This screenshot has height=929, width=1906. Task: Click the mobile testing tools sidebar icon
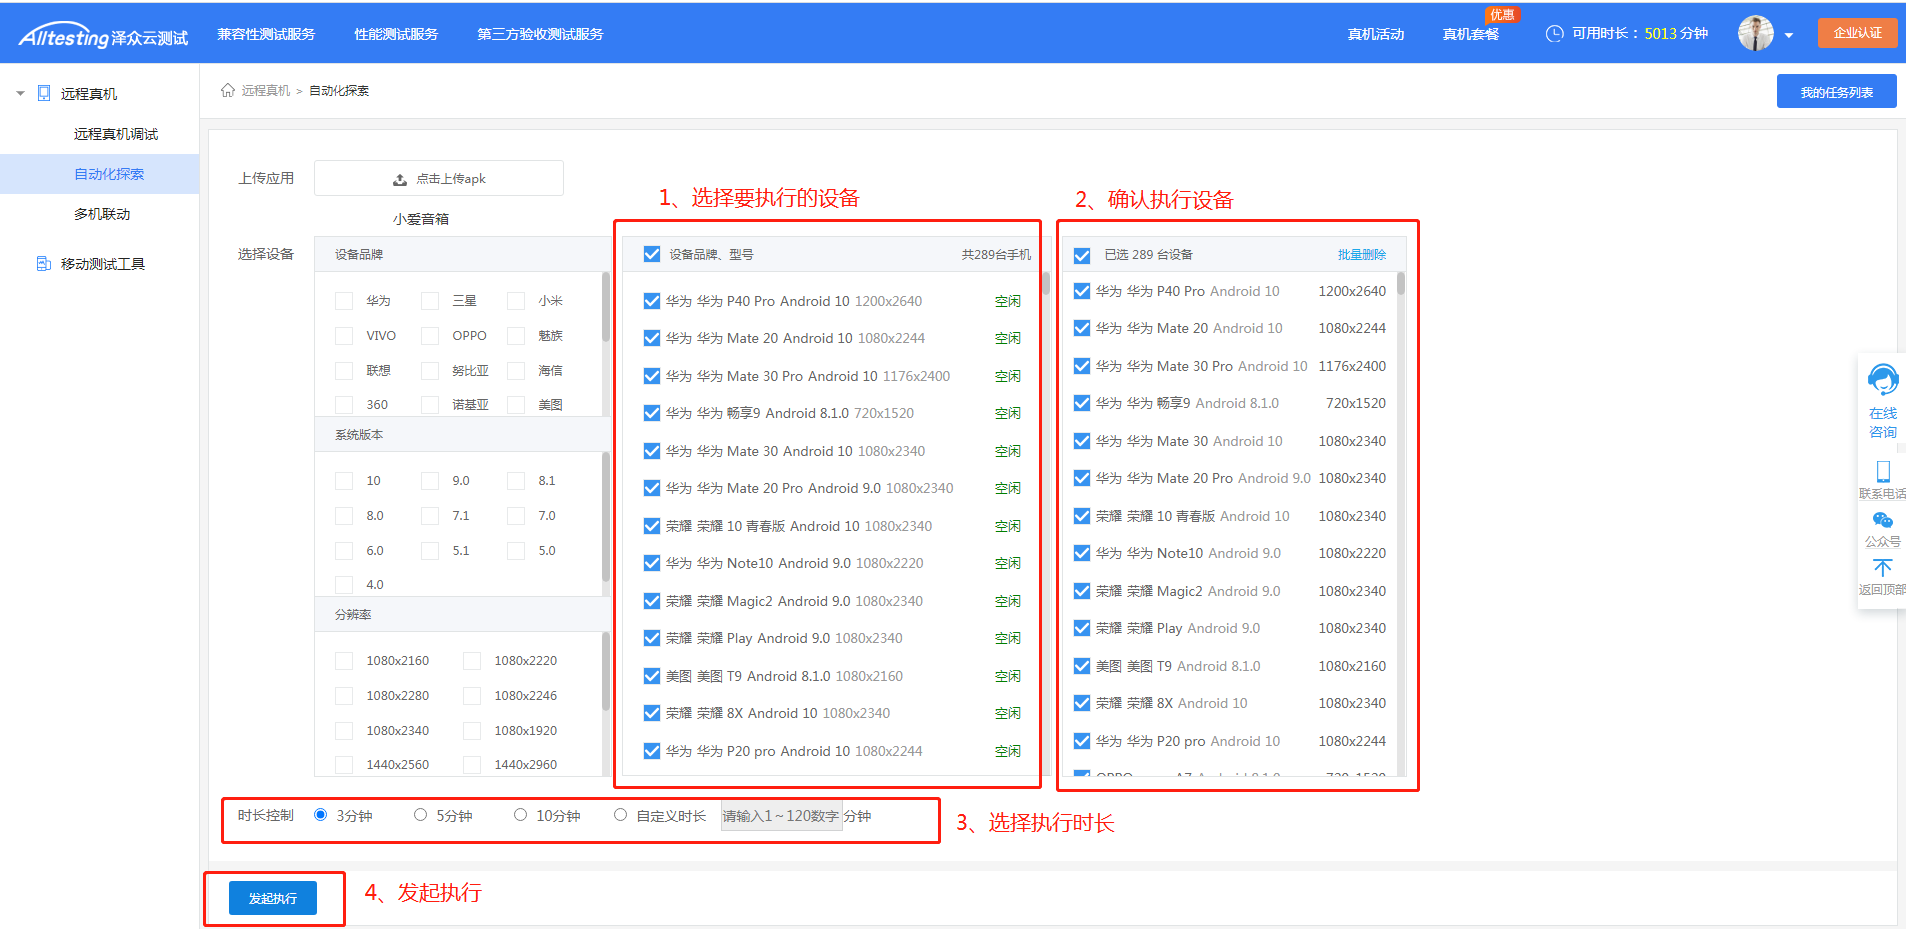[44, 263]
